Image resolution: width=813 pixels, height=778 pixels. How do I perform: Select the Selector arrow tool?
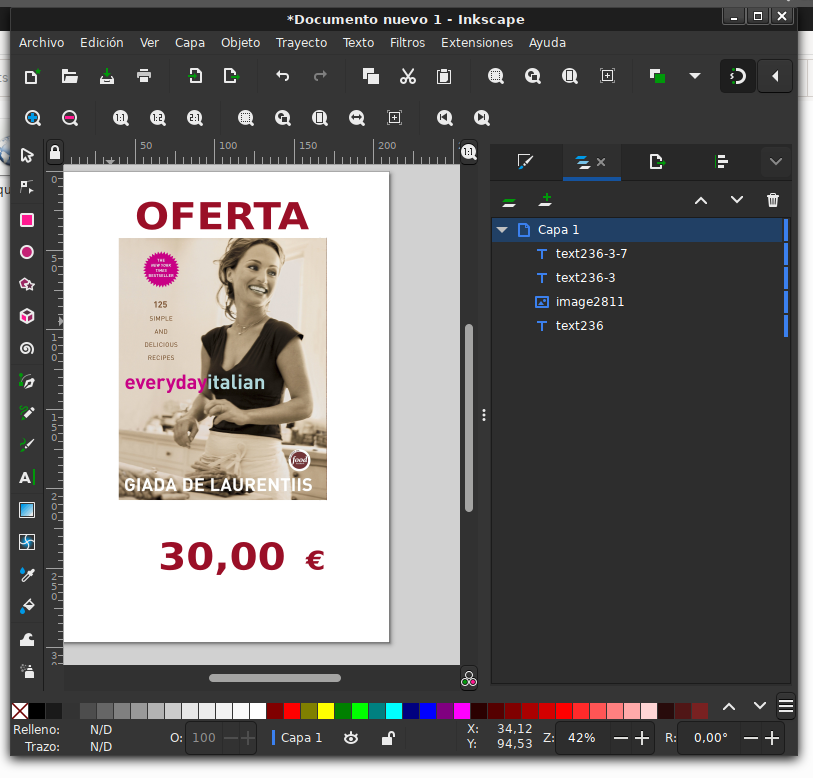pyautogui.click(x=27, y=155)
